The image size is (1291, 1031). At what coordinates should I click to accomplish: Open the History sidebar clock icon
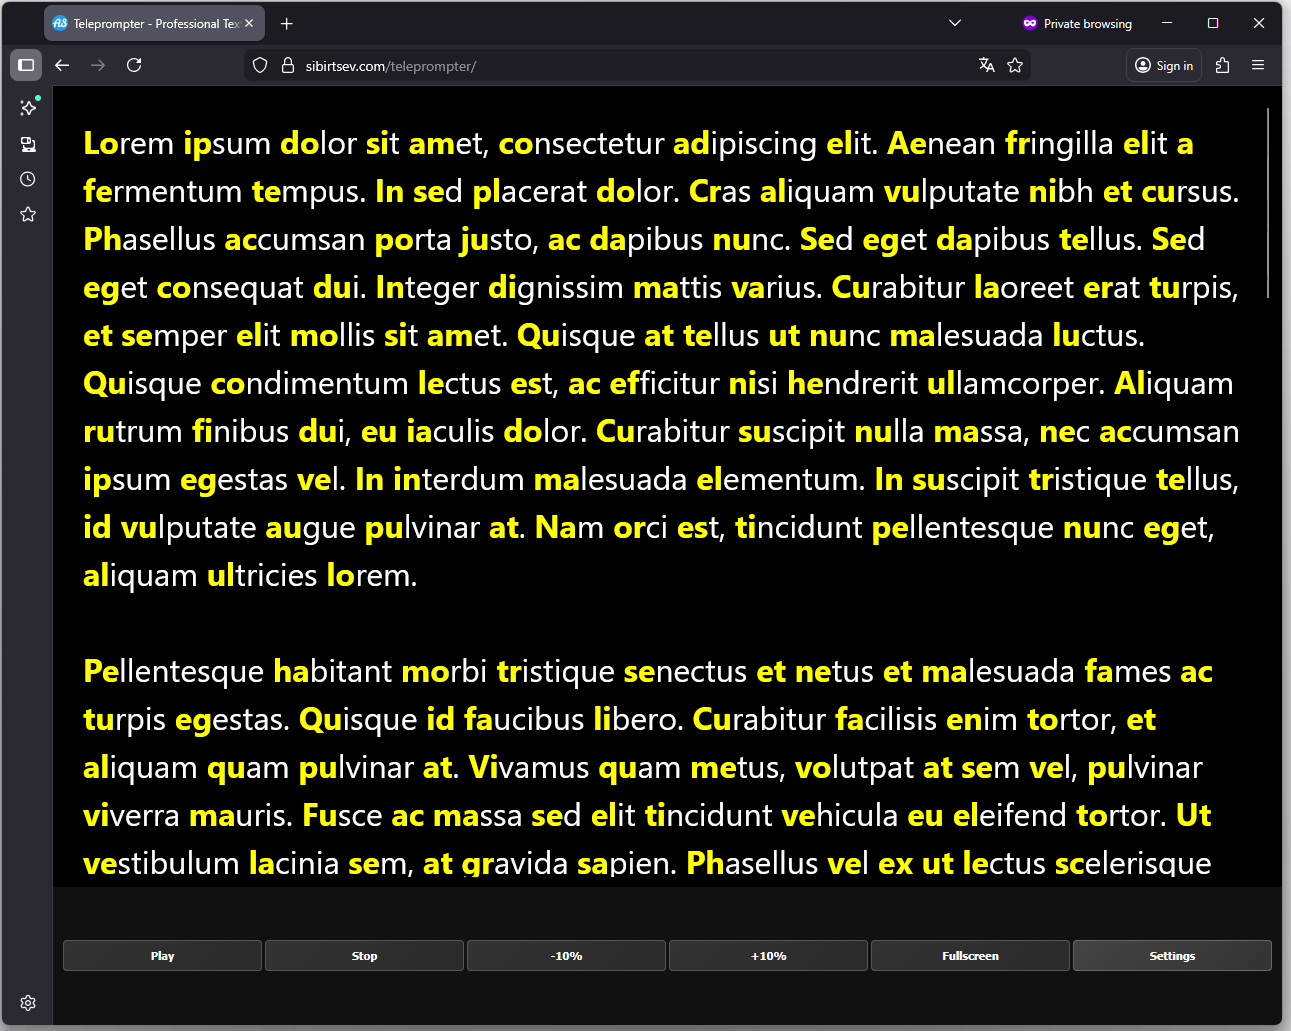(28, 179)
